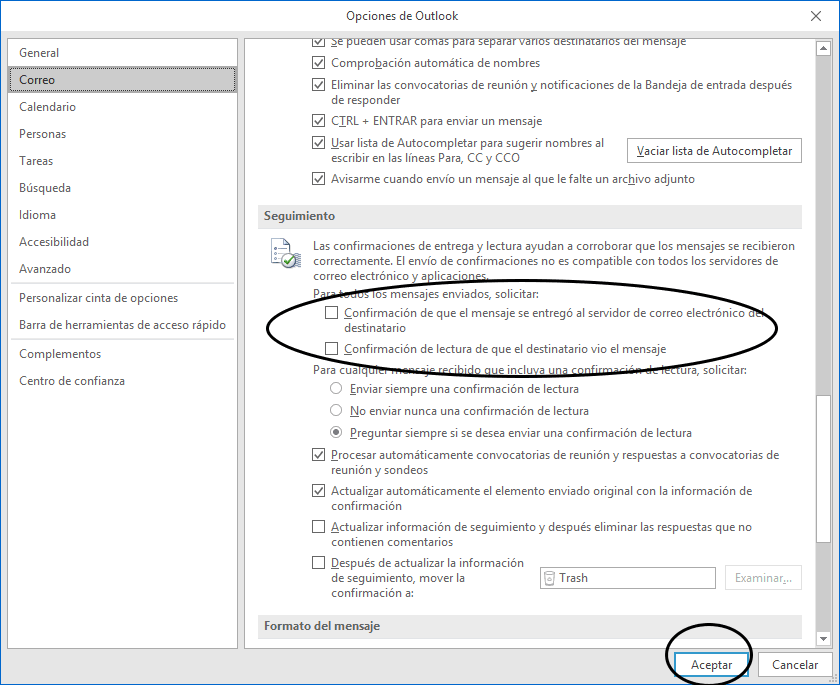The width and height of the screenshot is (840, 685).
Task: Select Barra de herramientas de acceso rápido
Action: point(122,325)
